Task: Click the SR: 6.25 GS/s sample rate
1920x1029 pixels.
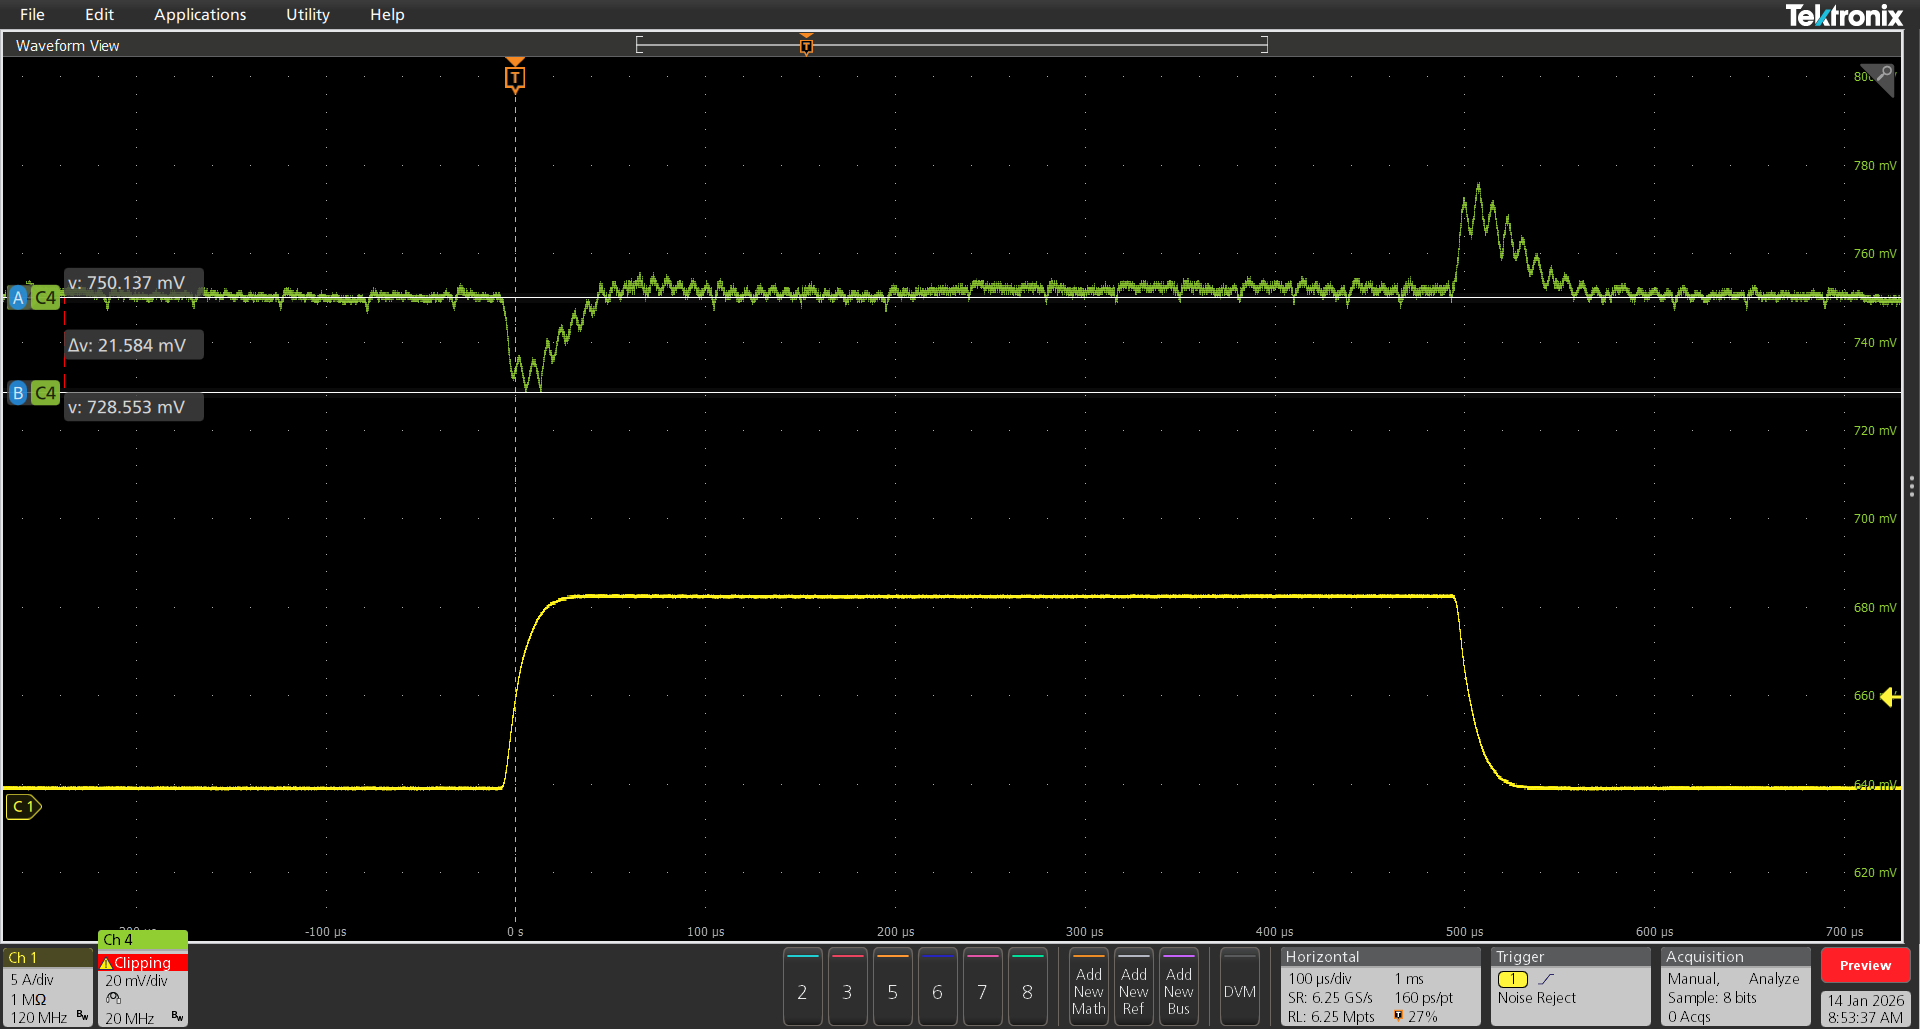Action: pos(1330,998)
